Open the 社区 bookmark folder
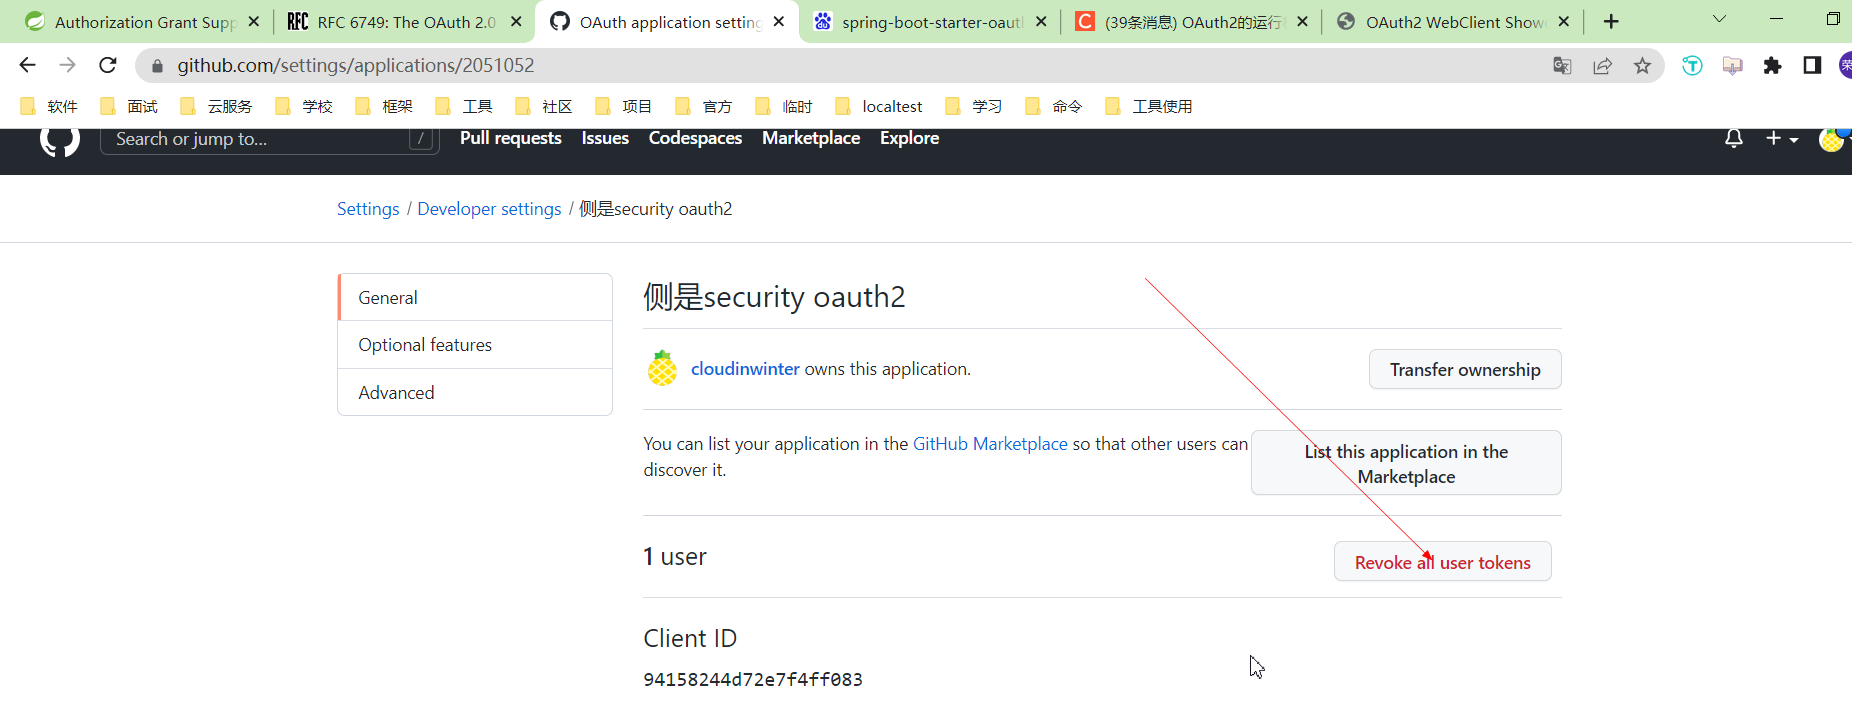The width and height of the screenshot is (1852, 713). coord(544,107)
